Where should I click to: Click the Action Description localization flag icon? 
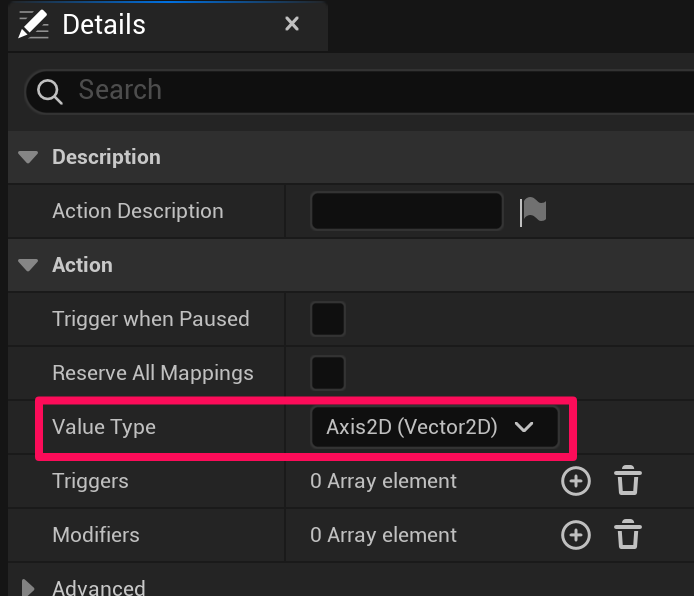point(533,211)
